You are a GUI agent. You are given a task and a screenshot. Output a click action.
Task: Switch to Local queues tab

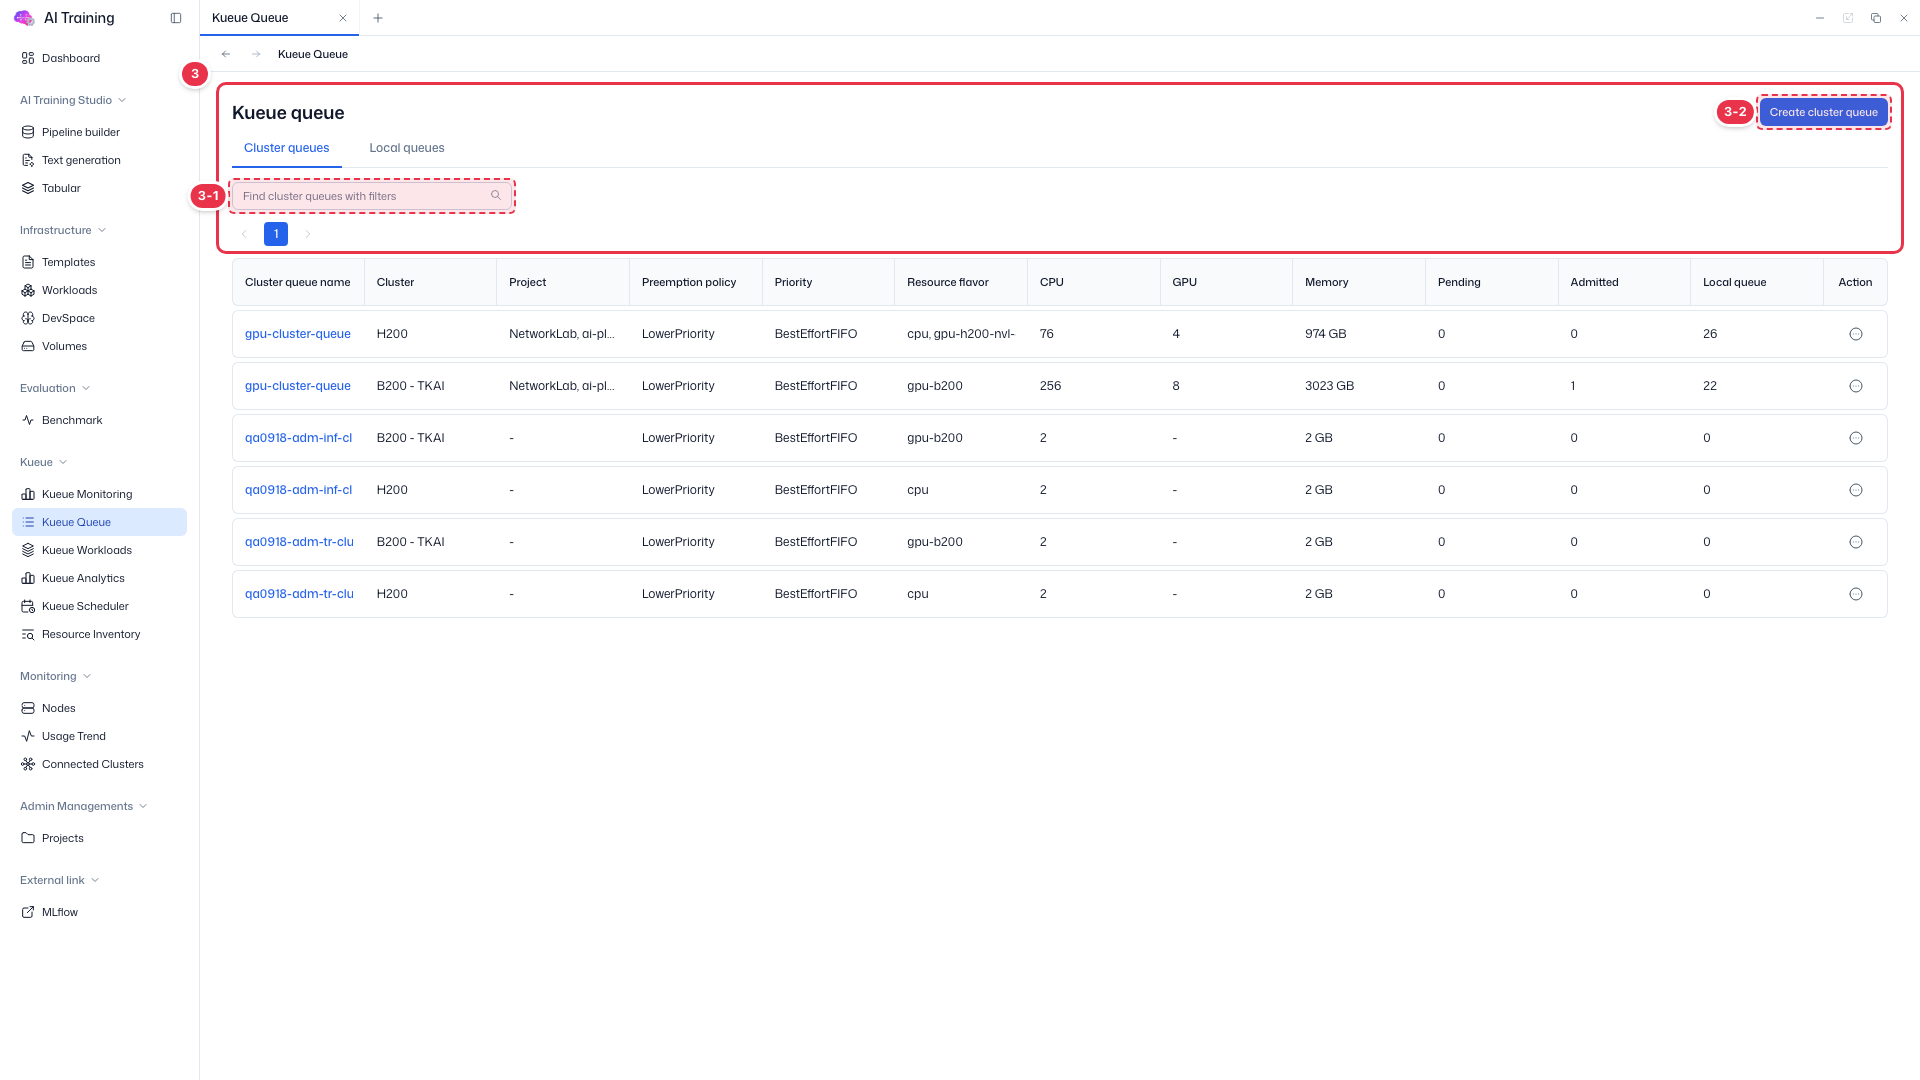[406, 148]
